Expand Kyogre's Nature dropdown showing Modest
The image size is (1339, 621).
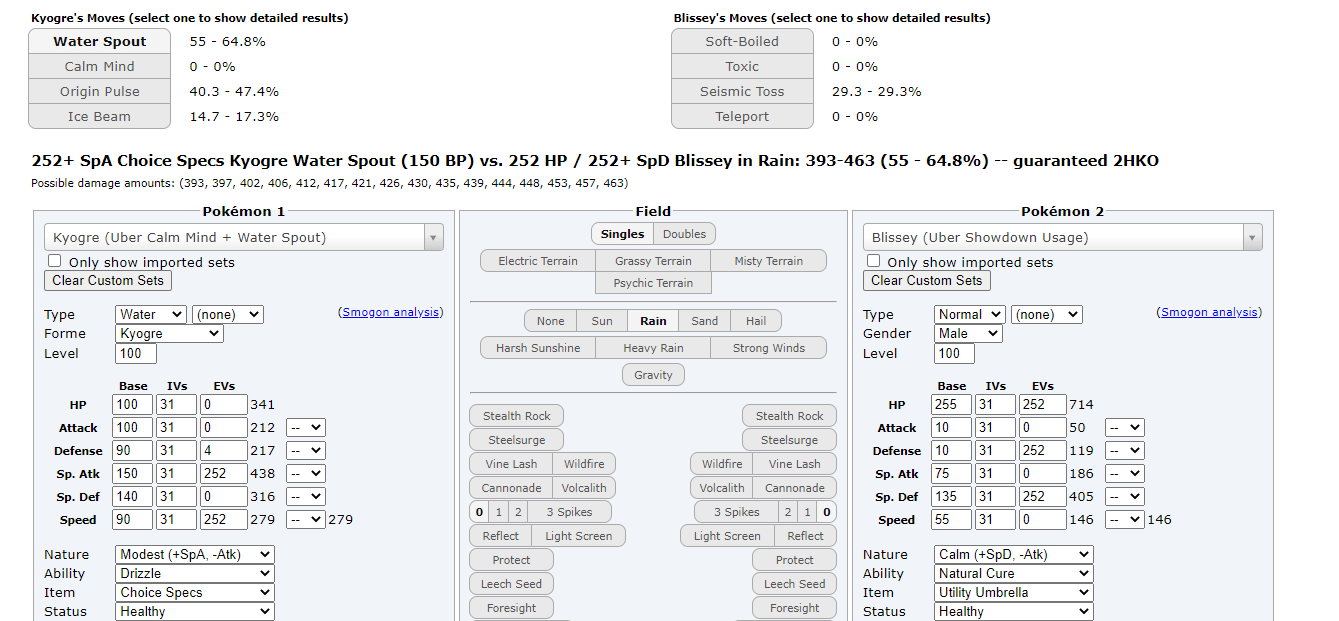(194, 554)
